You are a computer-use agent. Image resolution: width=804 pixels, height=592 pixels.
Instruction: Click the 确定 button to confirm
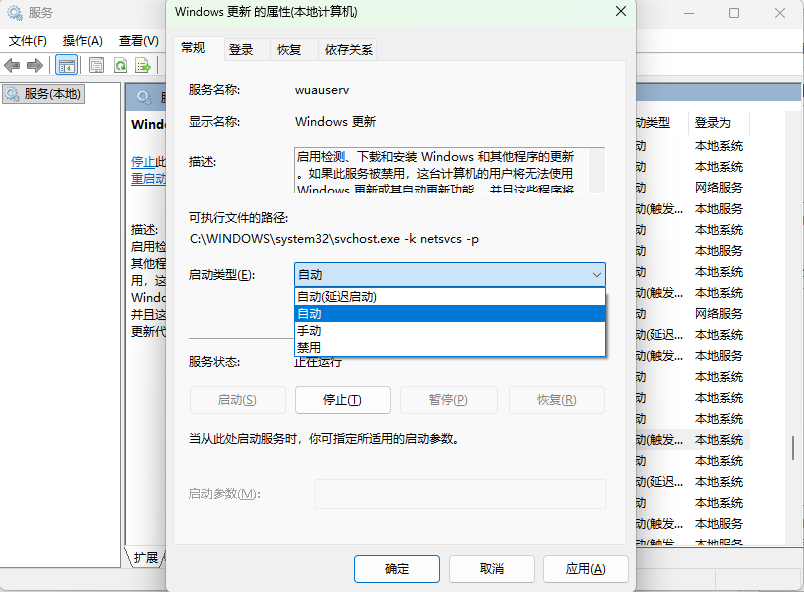pyautogui.click(x=396, y=568)
